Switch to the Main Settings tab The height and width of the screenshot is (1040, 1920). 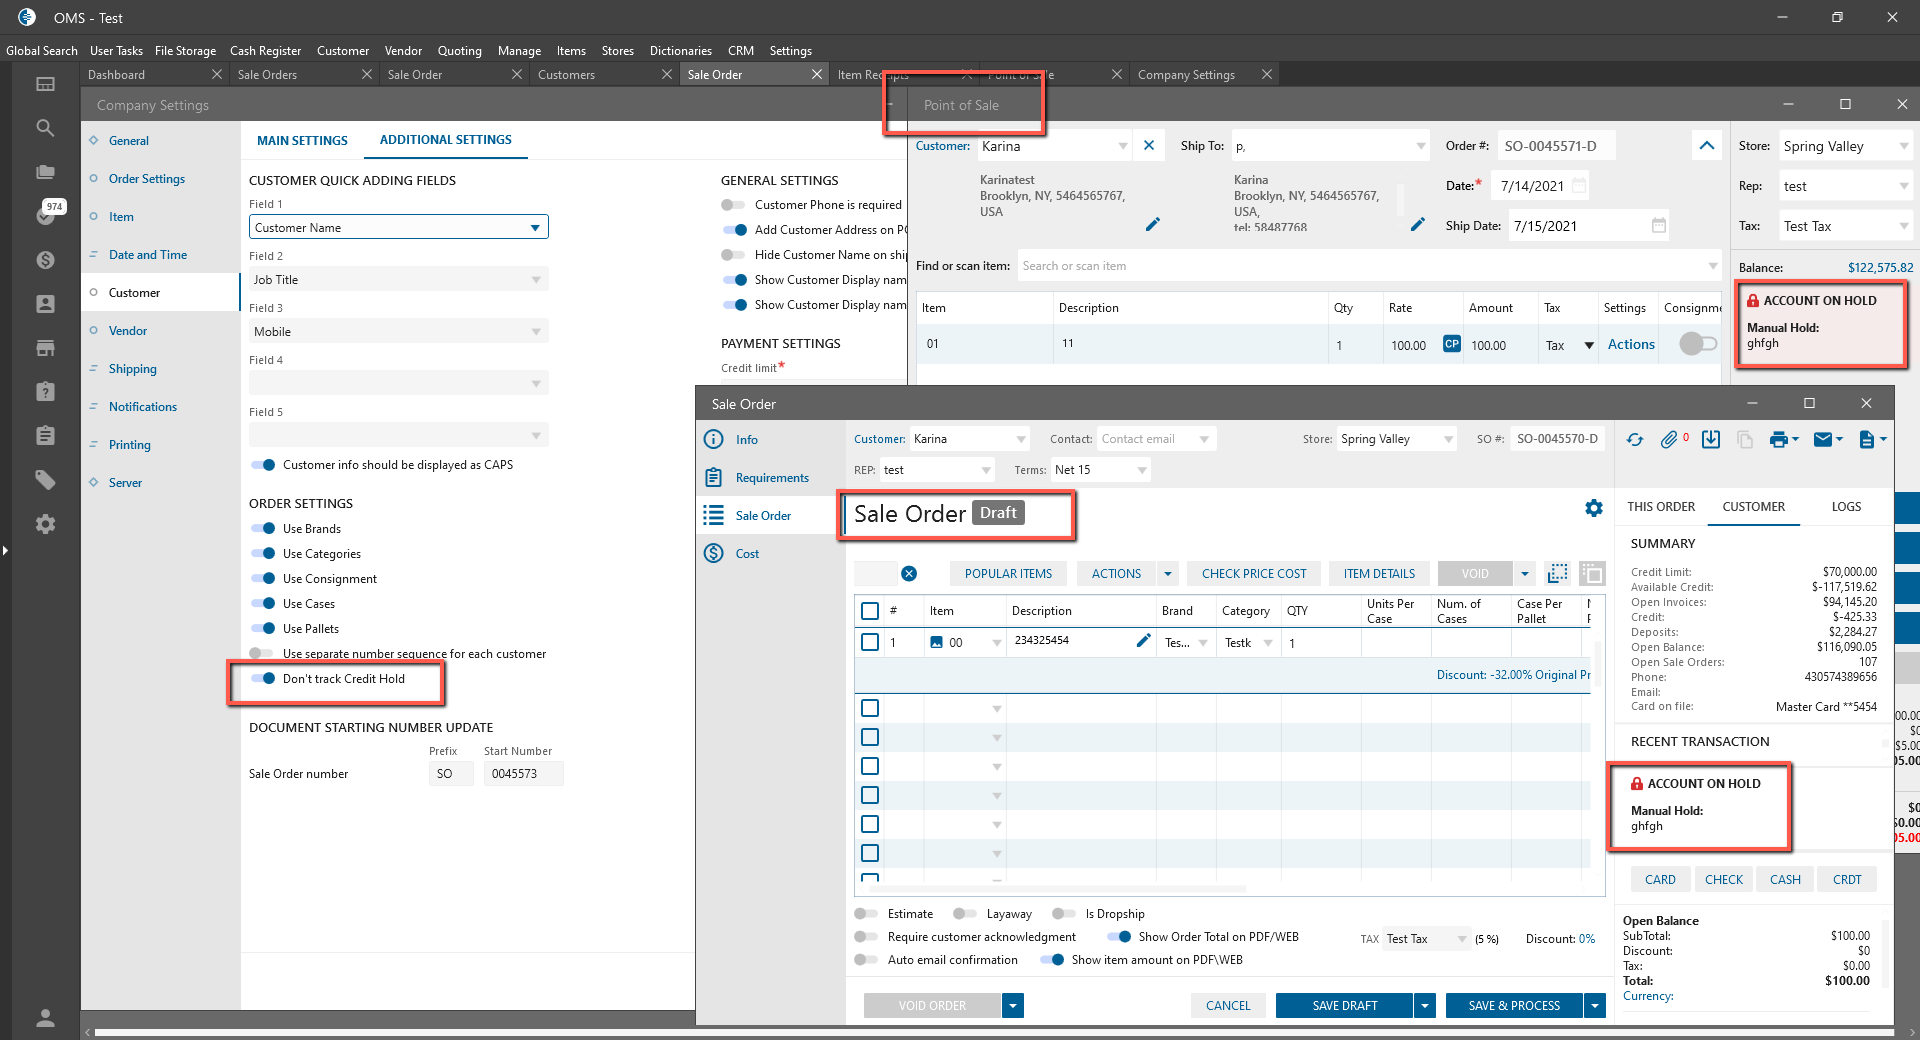[302, 141]
